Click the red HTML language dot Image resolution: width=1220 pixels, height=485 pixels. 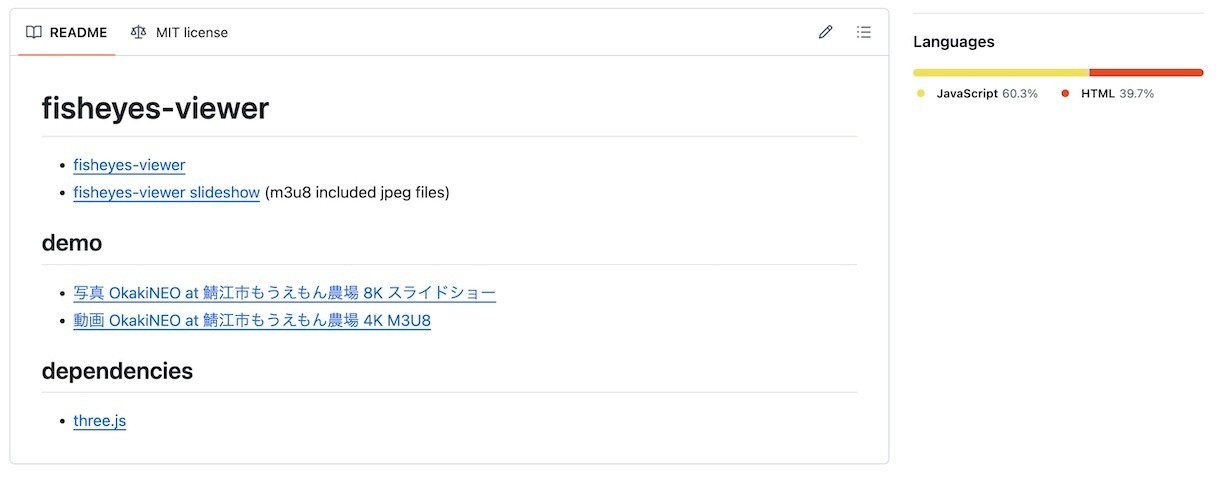point(1065,93)
